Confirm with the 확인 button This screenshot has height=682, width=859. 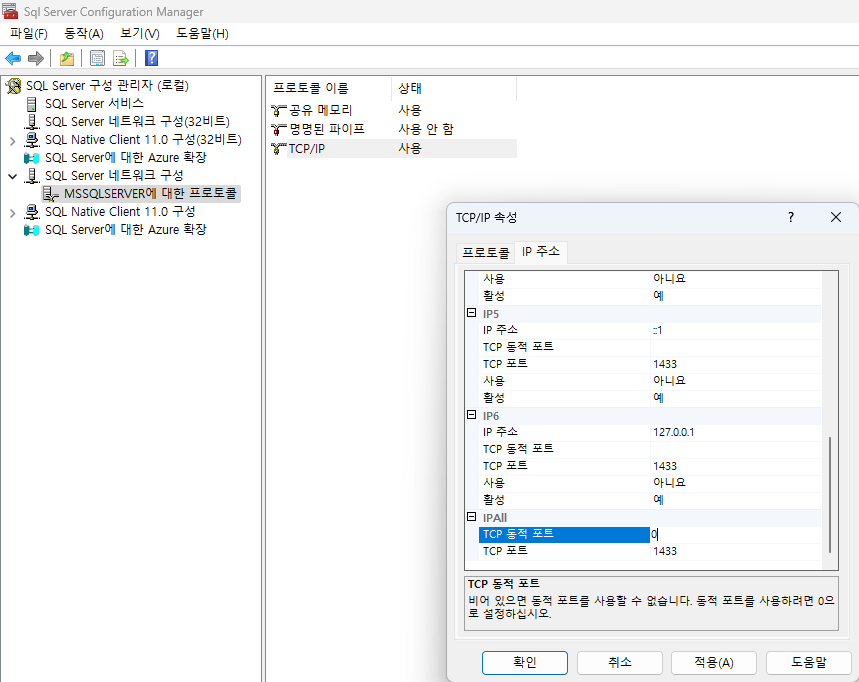pos(525,663)
